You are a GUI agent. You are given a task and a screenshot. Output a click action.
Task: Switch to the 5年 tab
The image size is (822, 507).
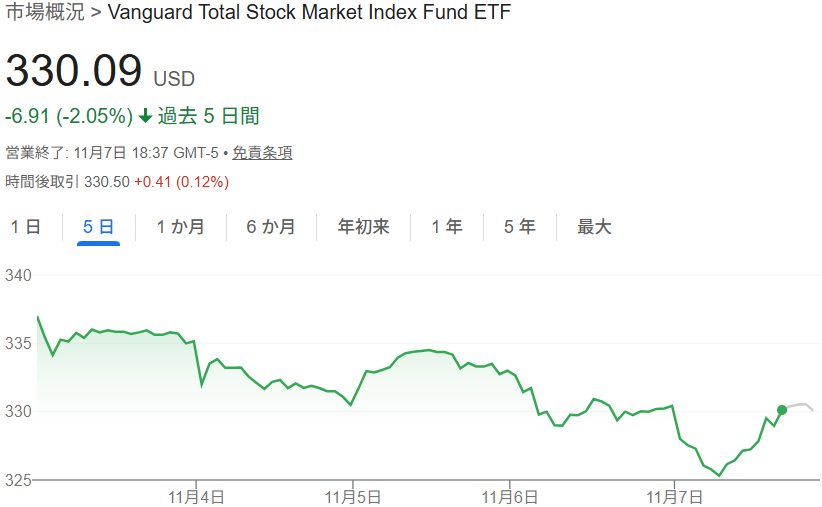click(x=519, y=227)
